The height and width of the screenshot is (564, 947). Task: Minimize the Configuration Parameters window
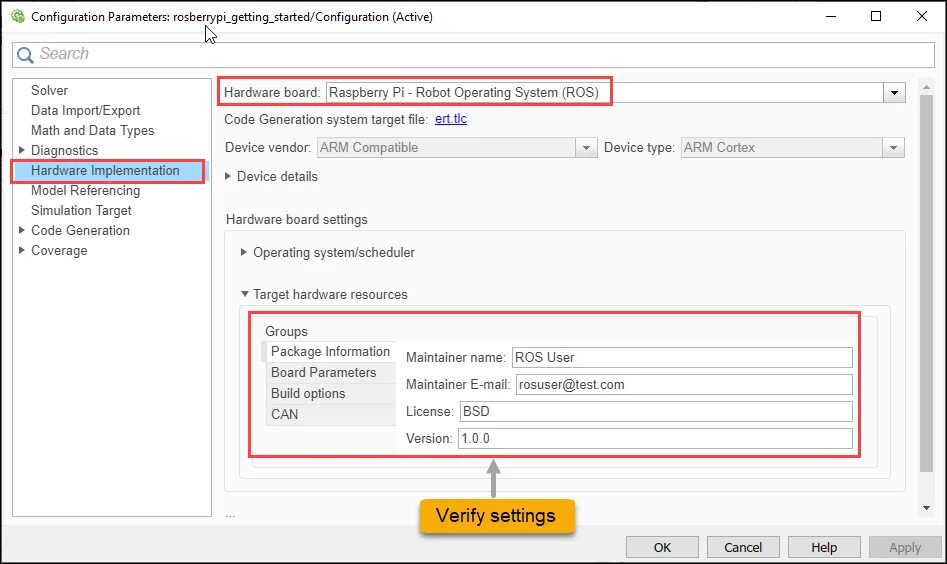pos(831,16)
